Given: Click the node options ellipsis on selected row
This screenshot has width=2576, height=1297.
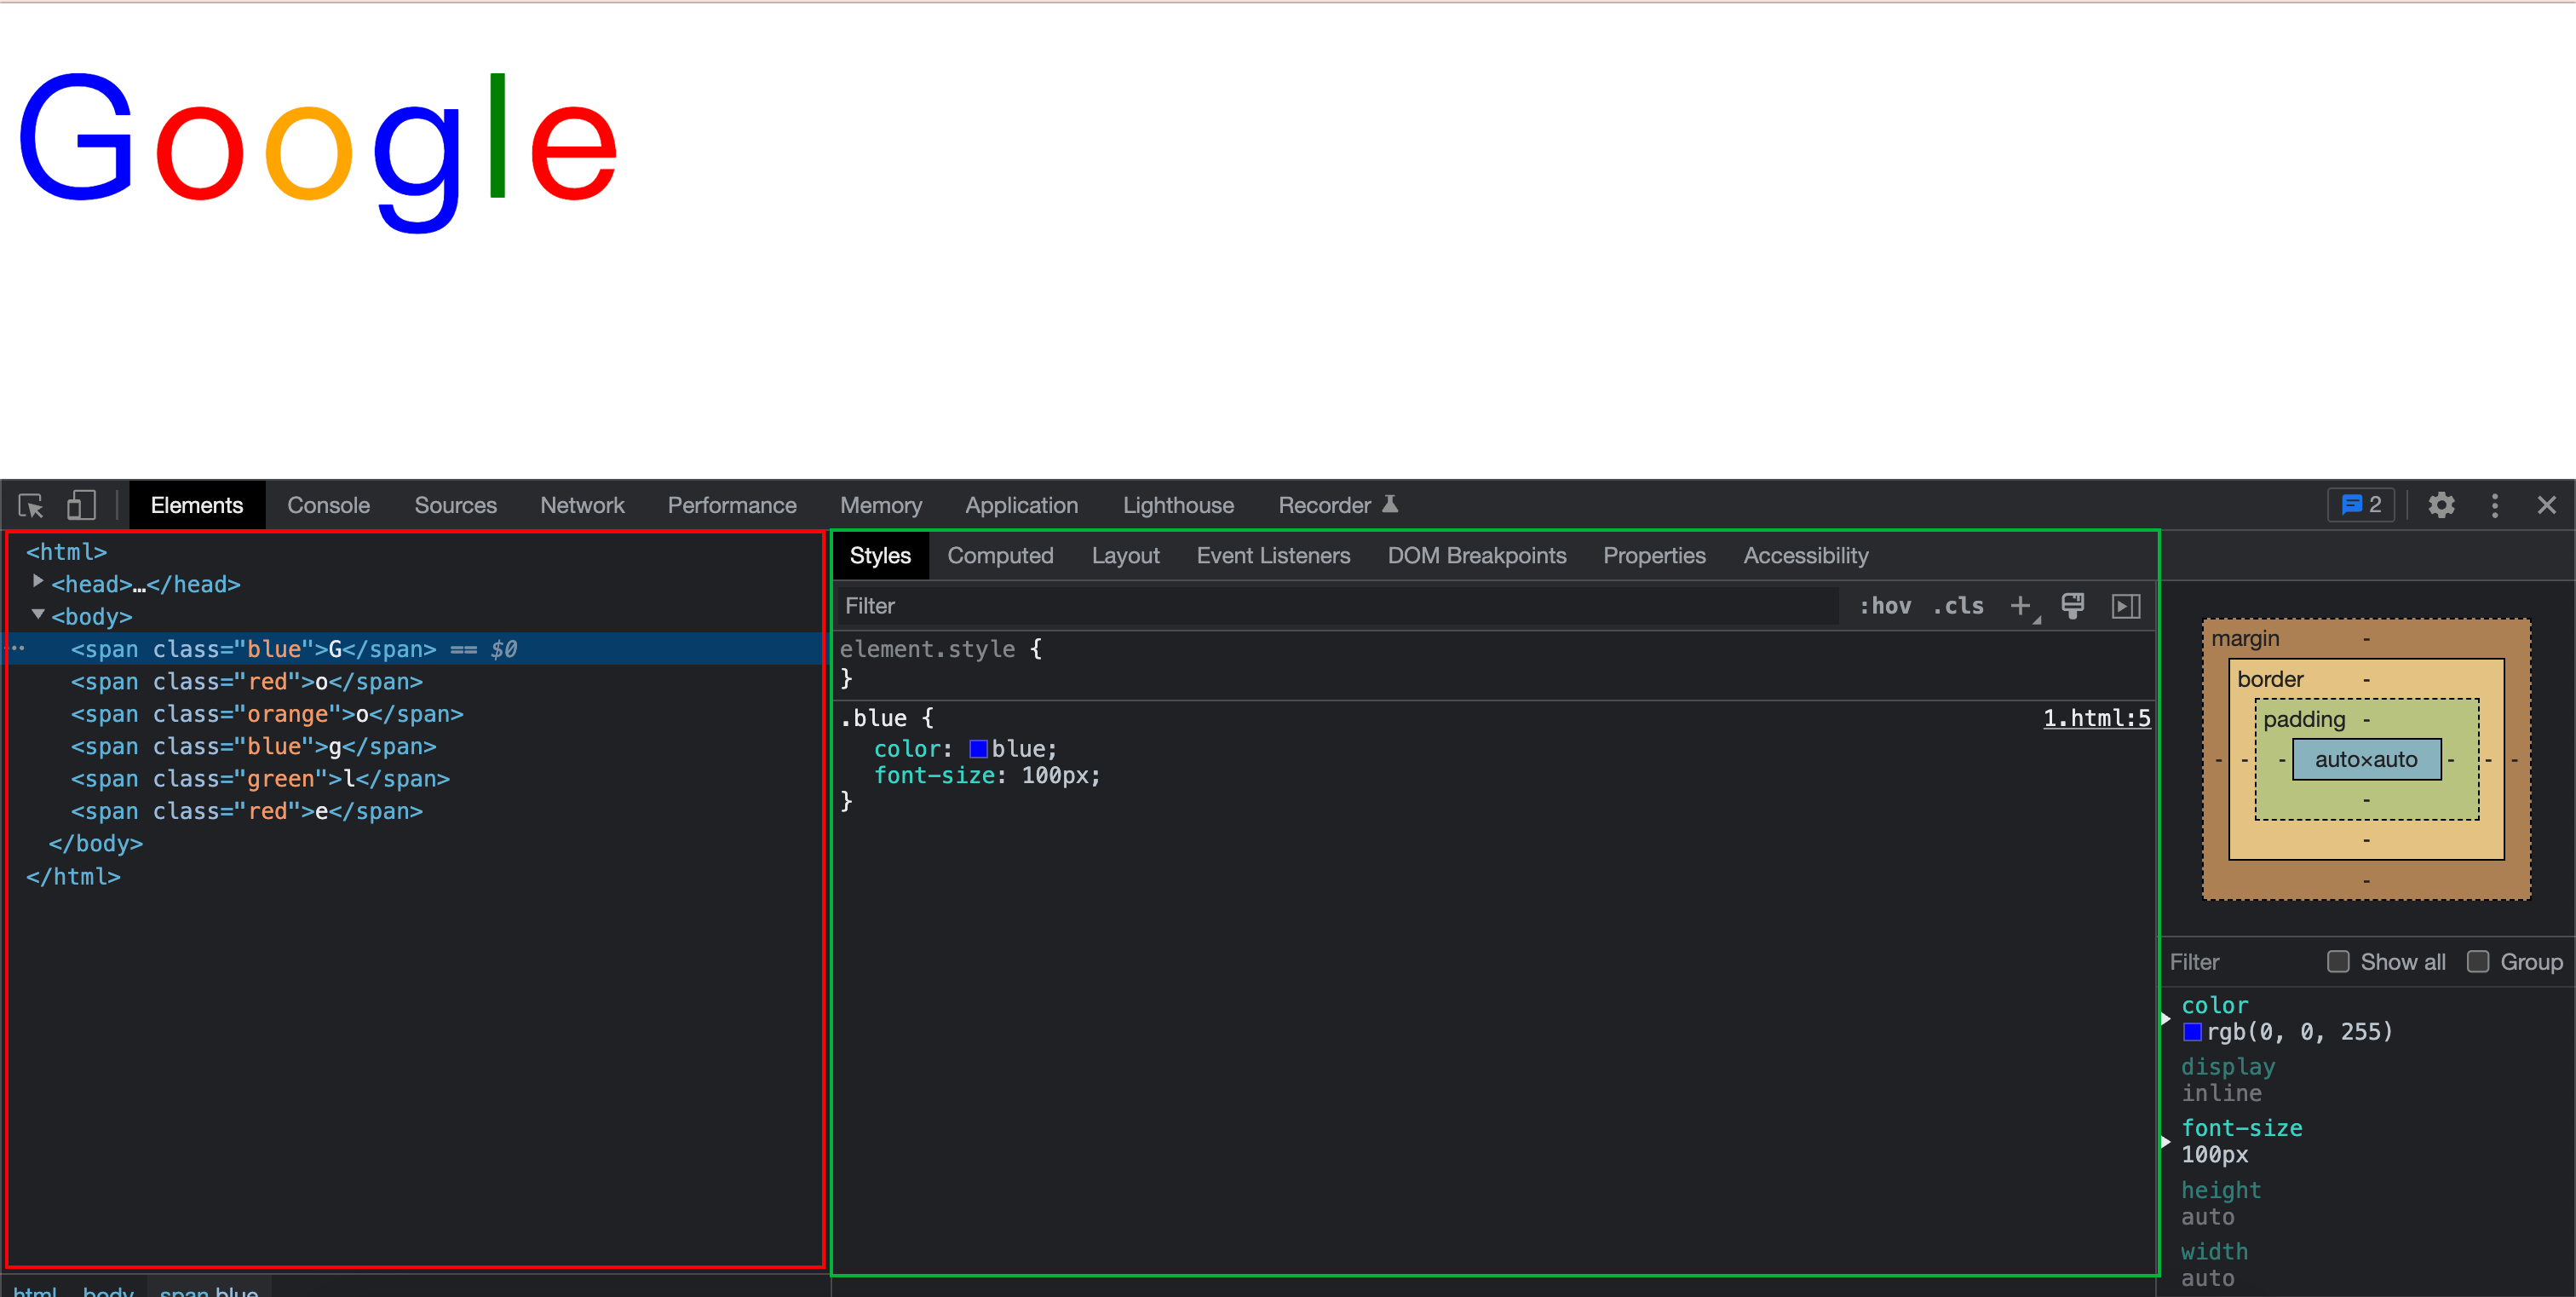Looking at the screenshot, I should 17,648.
